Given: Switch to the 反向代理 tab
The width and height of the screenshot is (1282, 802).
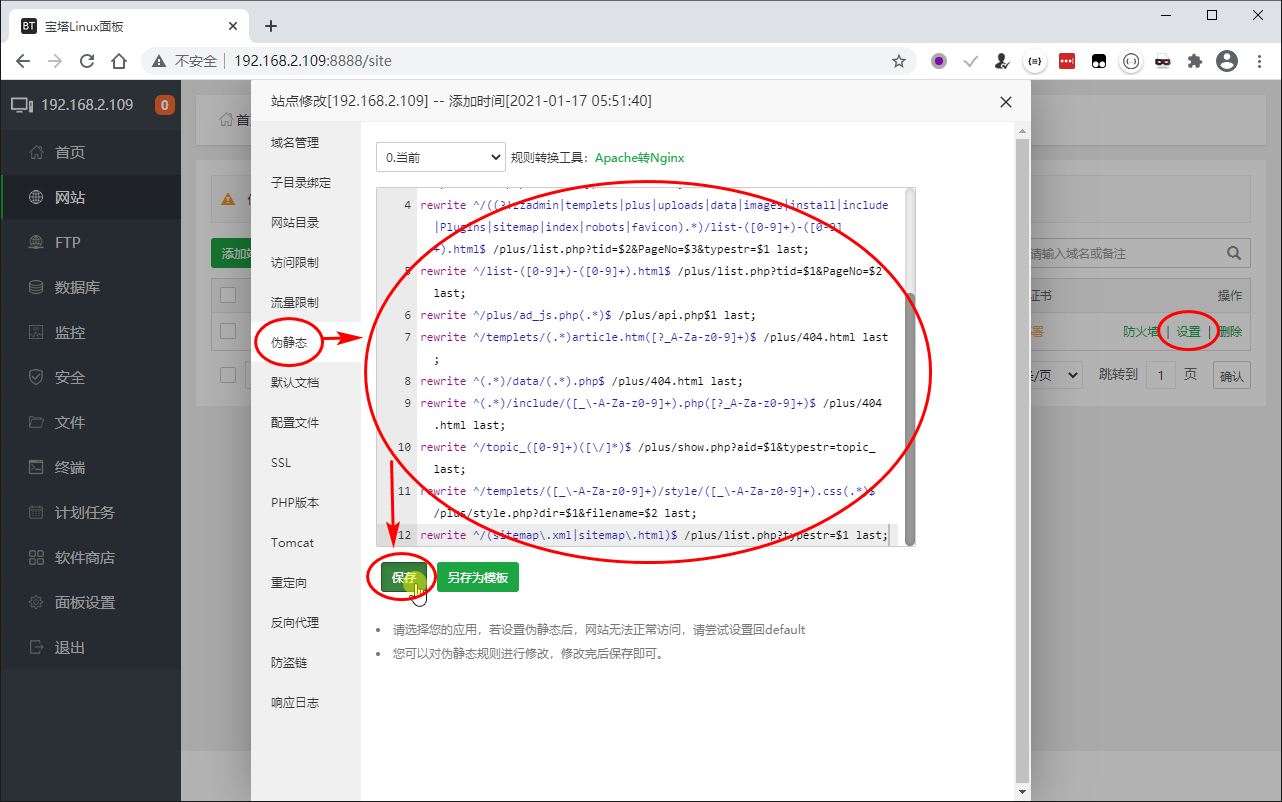Looking at the screenshot, I should tap(306, 623).
